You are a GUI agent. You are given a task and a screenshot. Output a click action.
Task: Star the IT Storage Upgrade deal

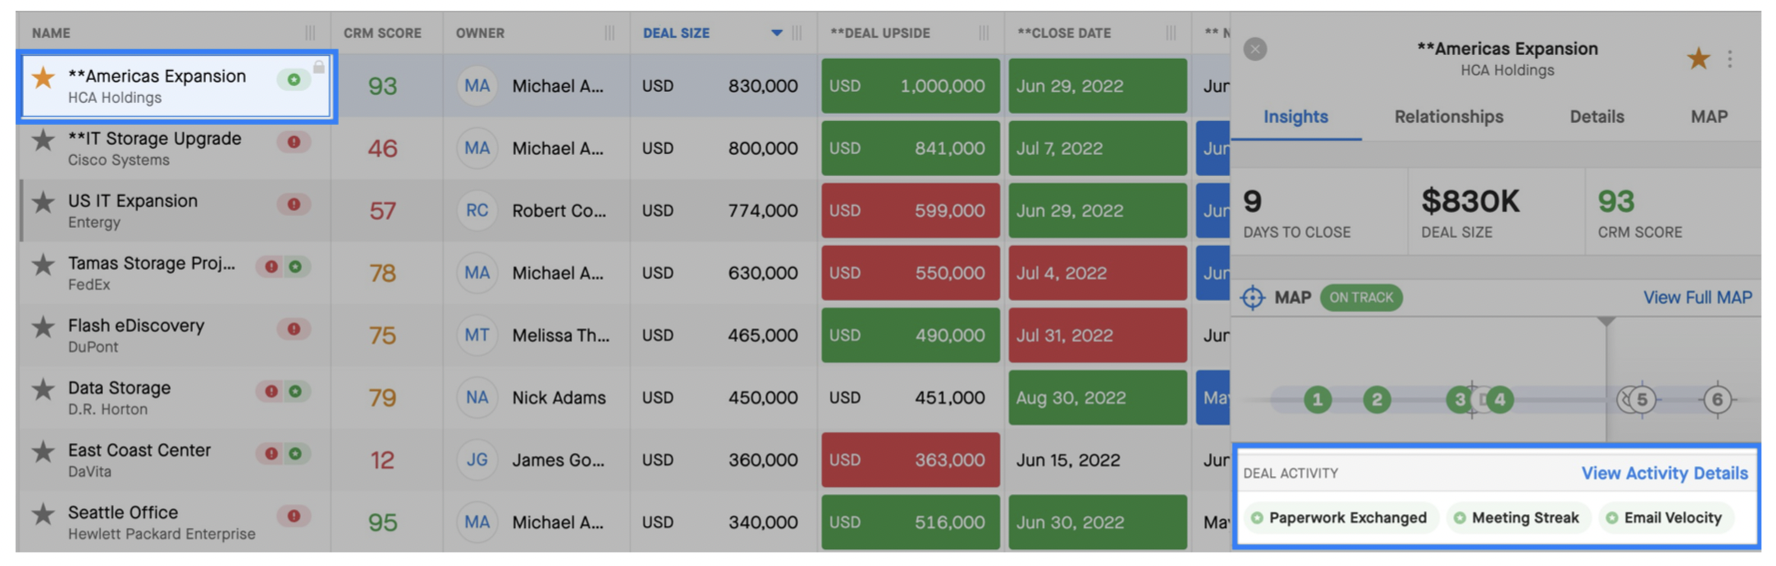tap(43, 140)
